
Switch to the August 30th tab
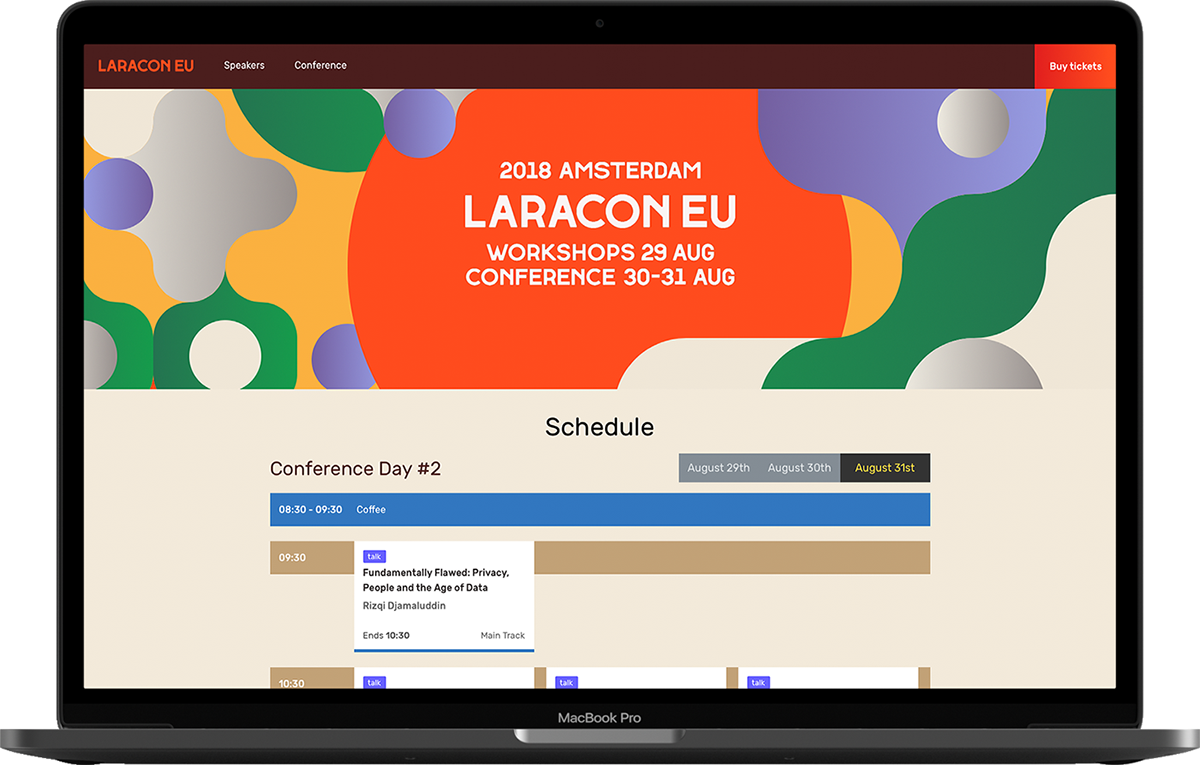pyautogui.click(x=799, y=468)
